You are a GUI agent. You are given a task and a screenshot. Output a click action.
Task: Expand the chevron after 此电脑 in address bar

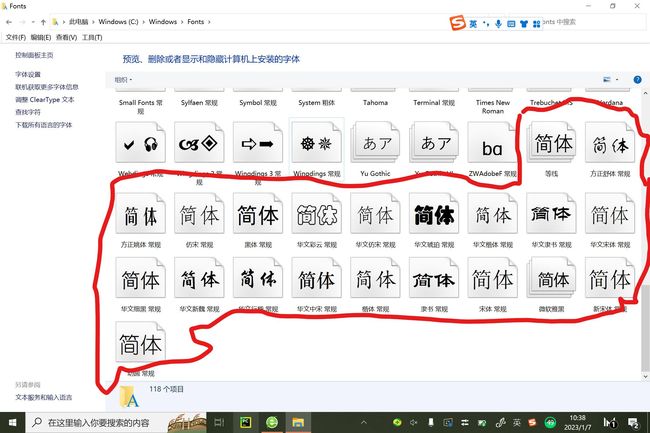click(93, 22)
